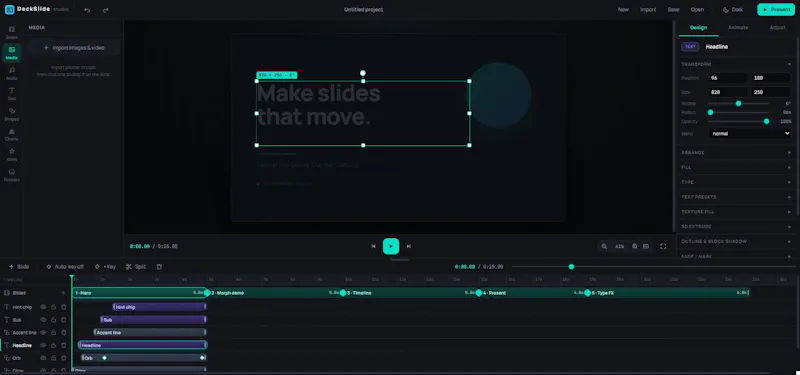Collapse the Transform section
800x375 pixels.
pyautogui.click(x=736, y=64)
